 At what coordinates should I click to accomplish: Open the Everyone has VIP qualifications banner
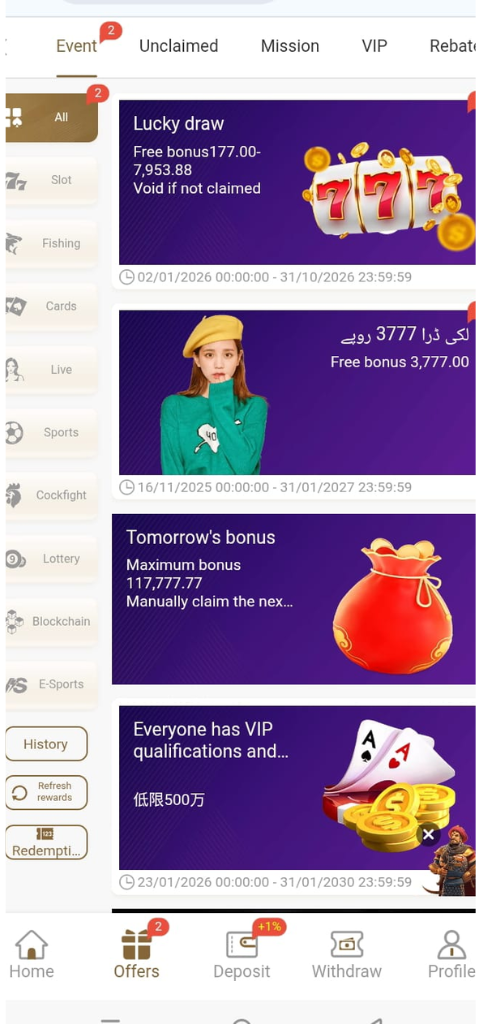[x=297, y=788]
